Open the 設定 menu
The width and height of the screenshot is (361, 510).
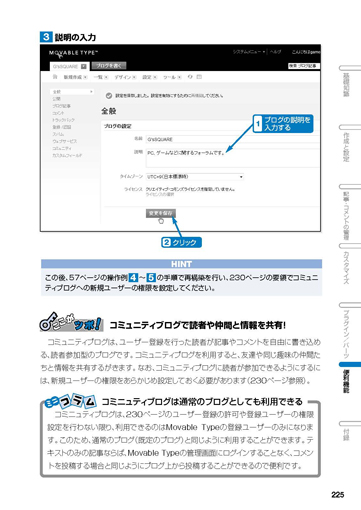(x=149, y=77)
